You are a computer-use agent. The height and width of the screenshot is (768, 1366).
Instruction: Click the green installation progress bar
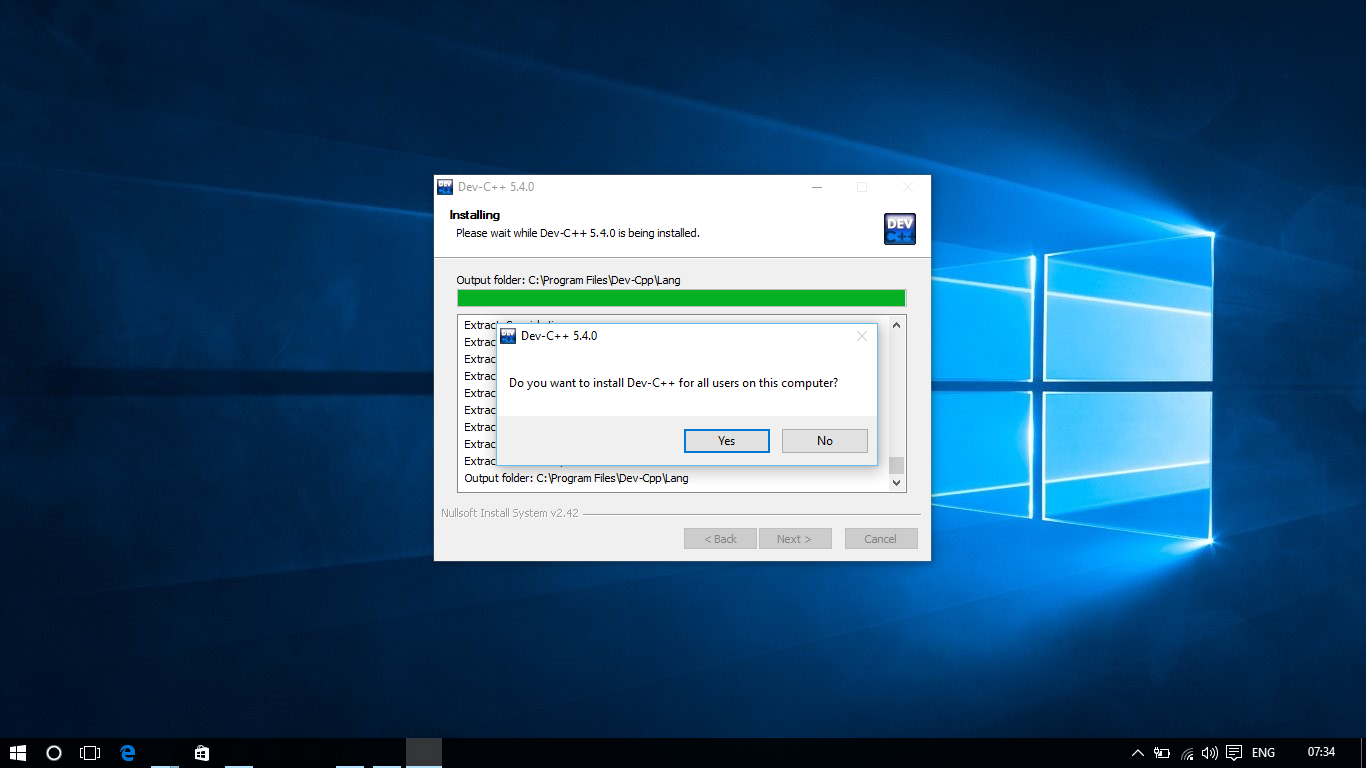681,298
